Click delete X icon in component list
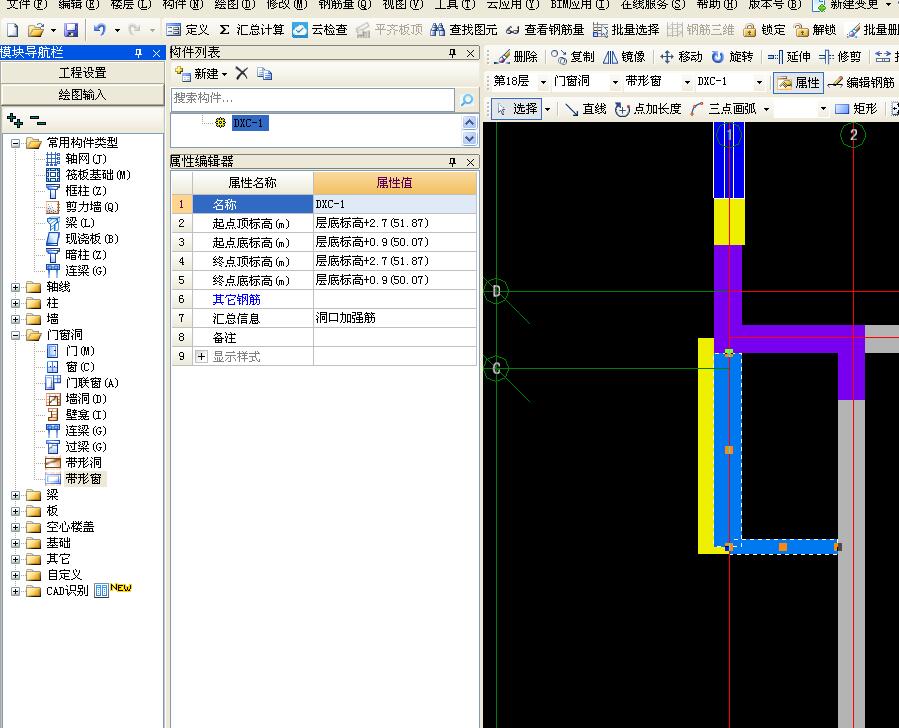Screen dimensions: 899x728 242,73
